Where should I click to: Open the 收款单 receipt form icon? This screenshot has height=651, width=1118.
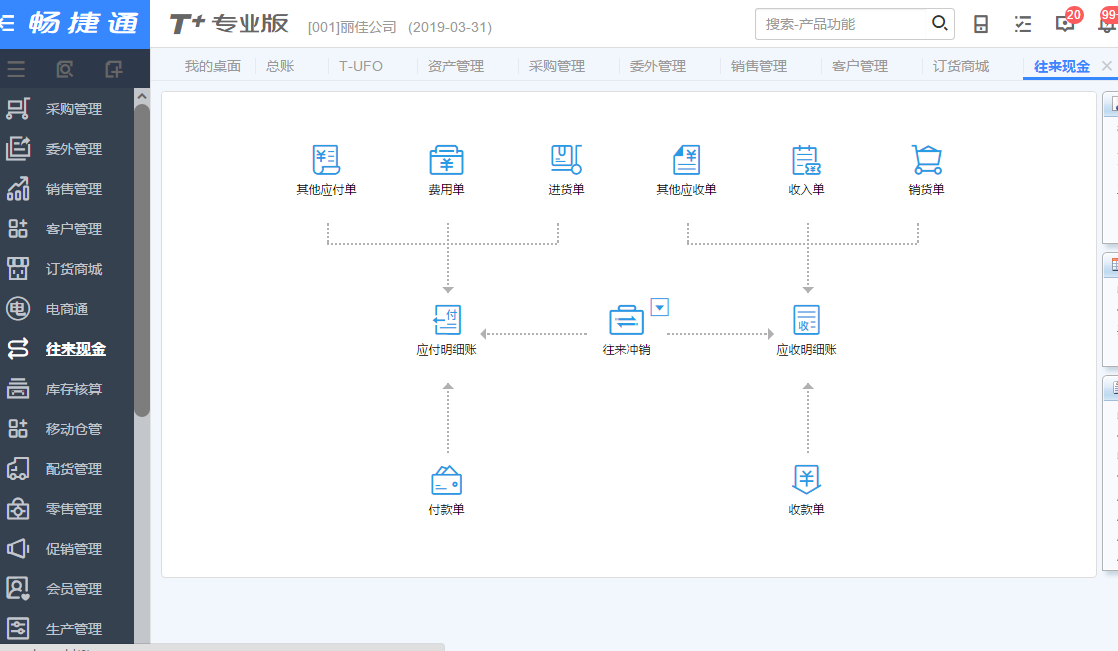806,480
